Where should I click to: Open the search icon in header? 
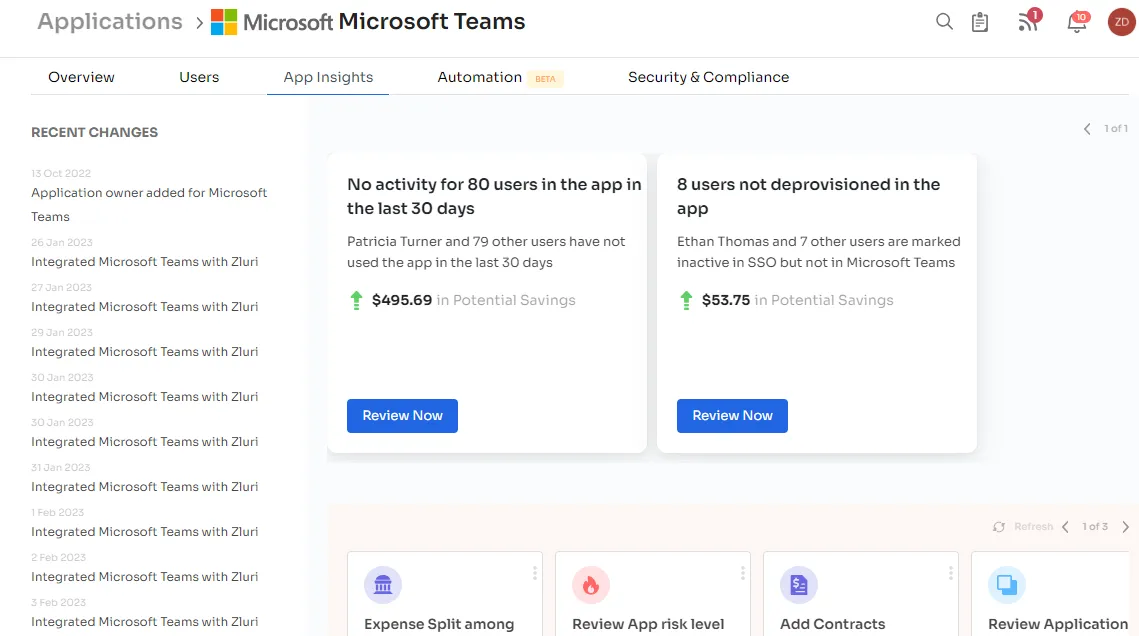[944, 22]
